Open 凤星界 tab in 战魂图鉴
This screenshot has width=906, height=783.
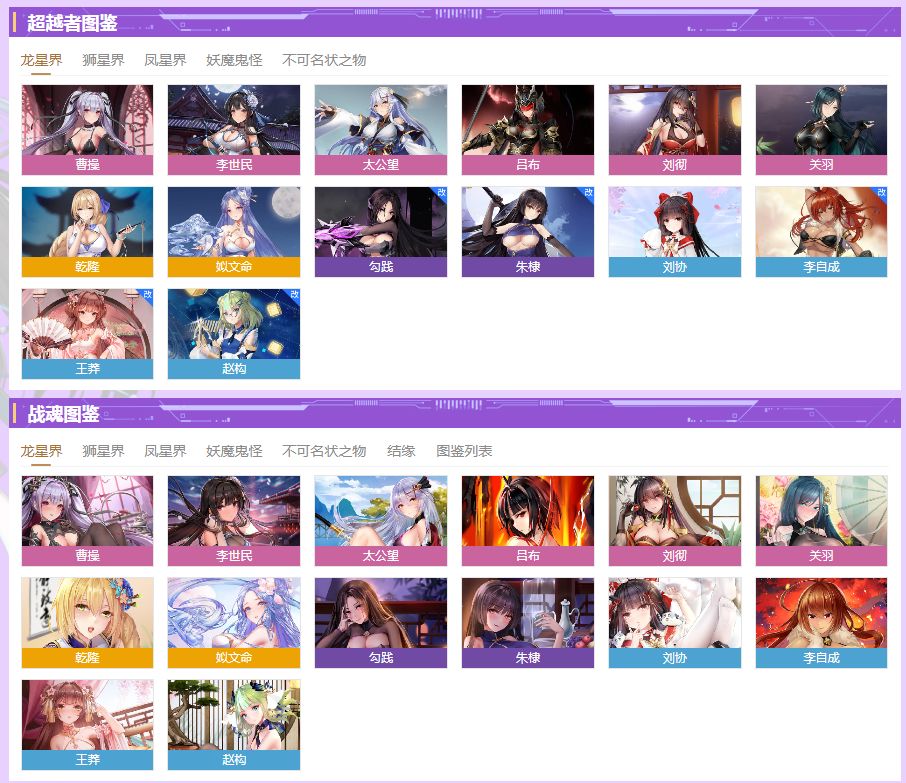click(x=165, y=451)
